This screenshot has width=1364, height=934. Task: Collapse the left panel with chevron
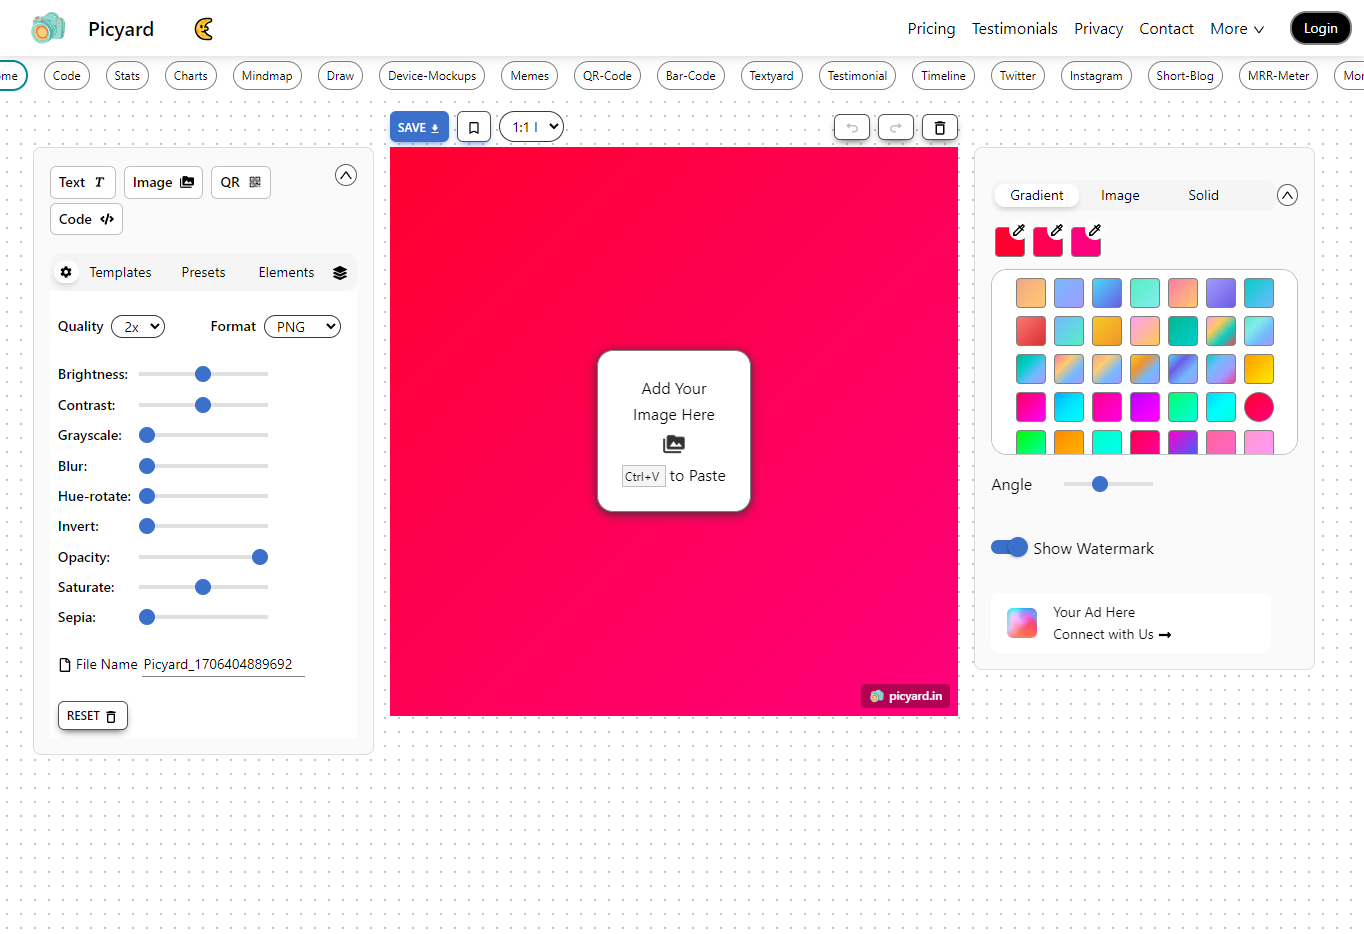pos(346,175)
